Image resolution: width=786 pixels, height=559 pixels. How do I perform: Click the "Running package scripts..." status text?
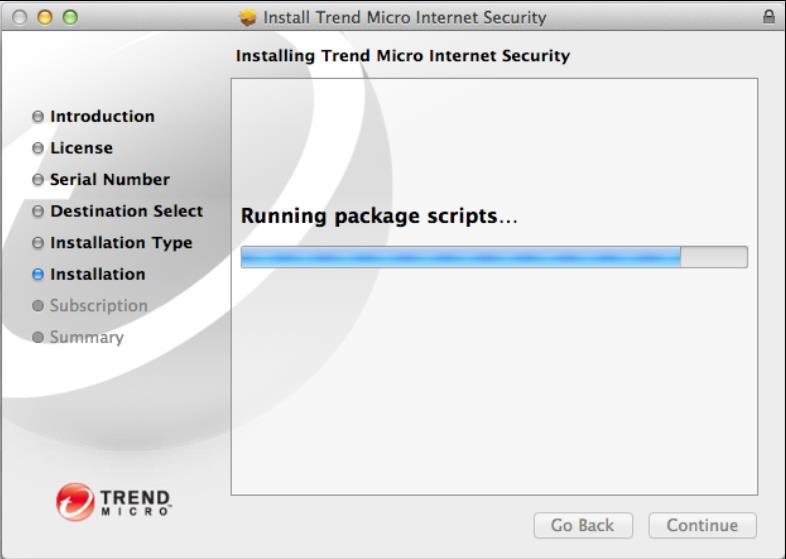click(379, 216)
